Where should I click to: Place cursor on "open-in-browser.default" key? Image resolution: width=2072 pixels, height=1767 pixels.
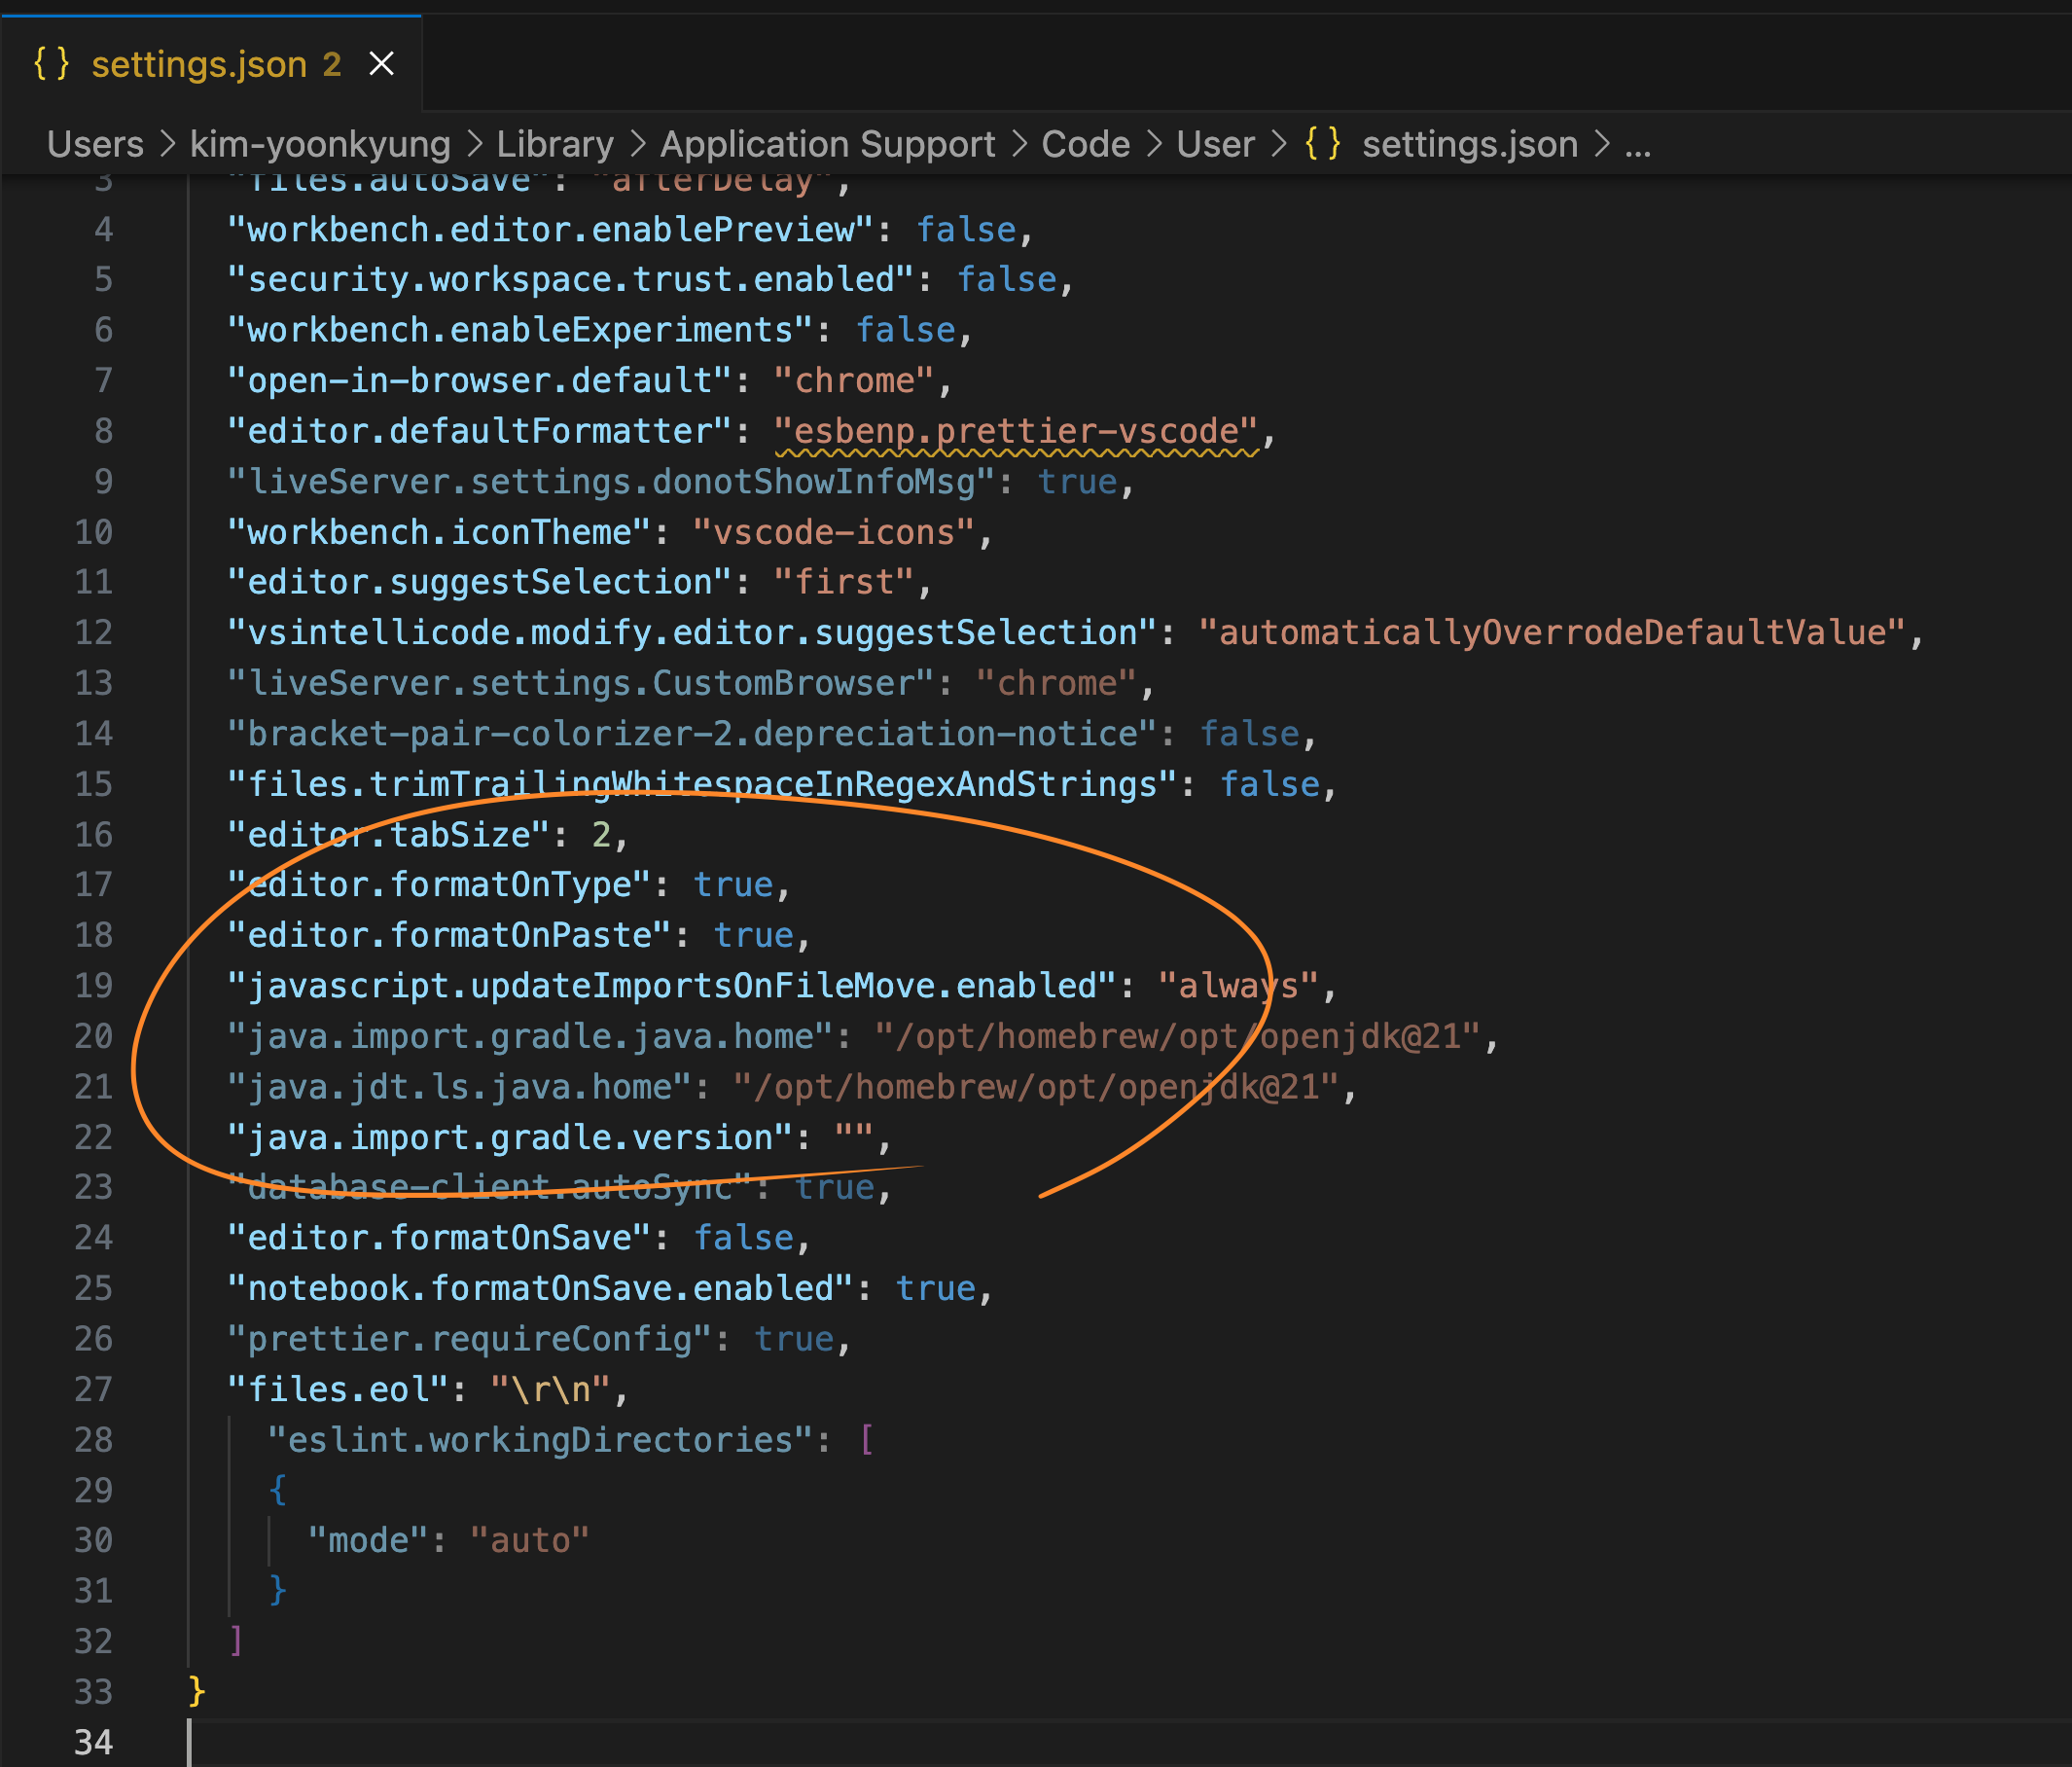click(480, 381)
